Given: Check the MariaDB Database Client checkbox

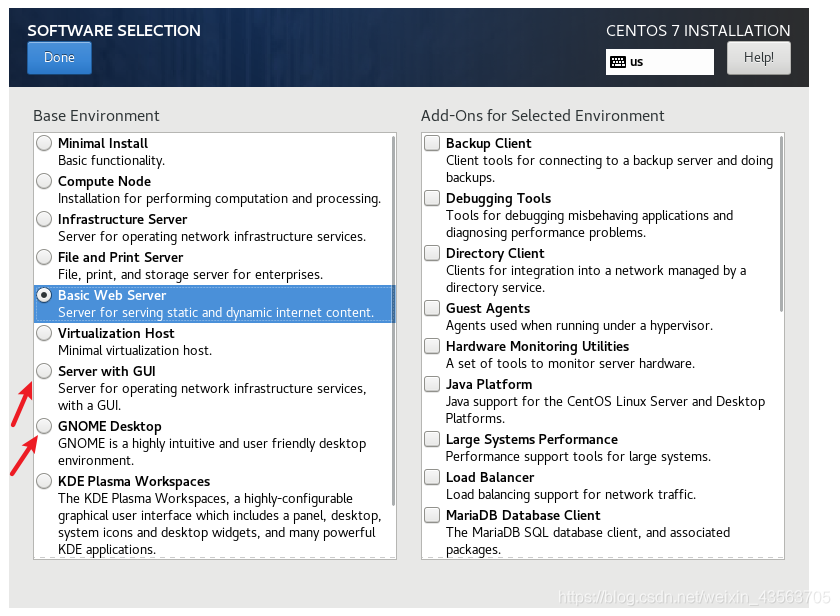Looking at the screenshot, I should coord(432,515).
